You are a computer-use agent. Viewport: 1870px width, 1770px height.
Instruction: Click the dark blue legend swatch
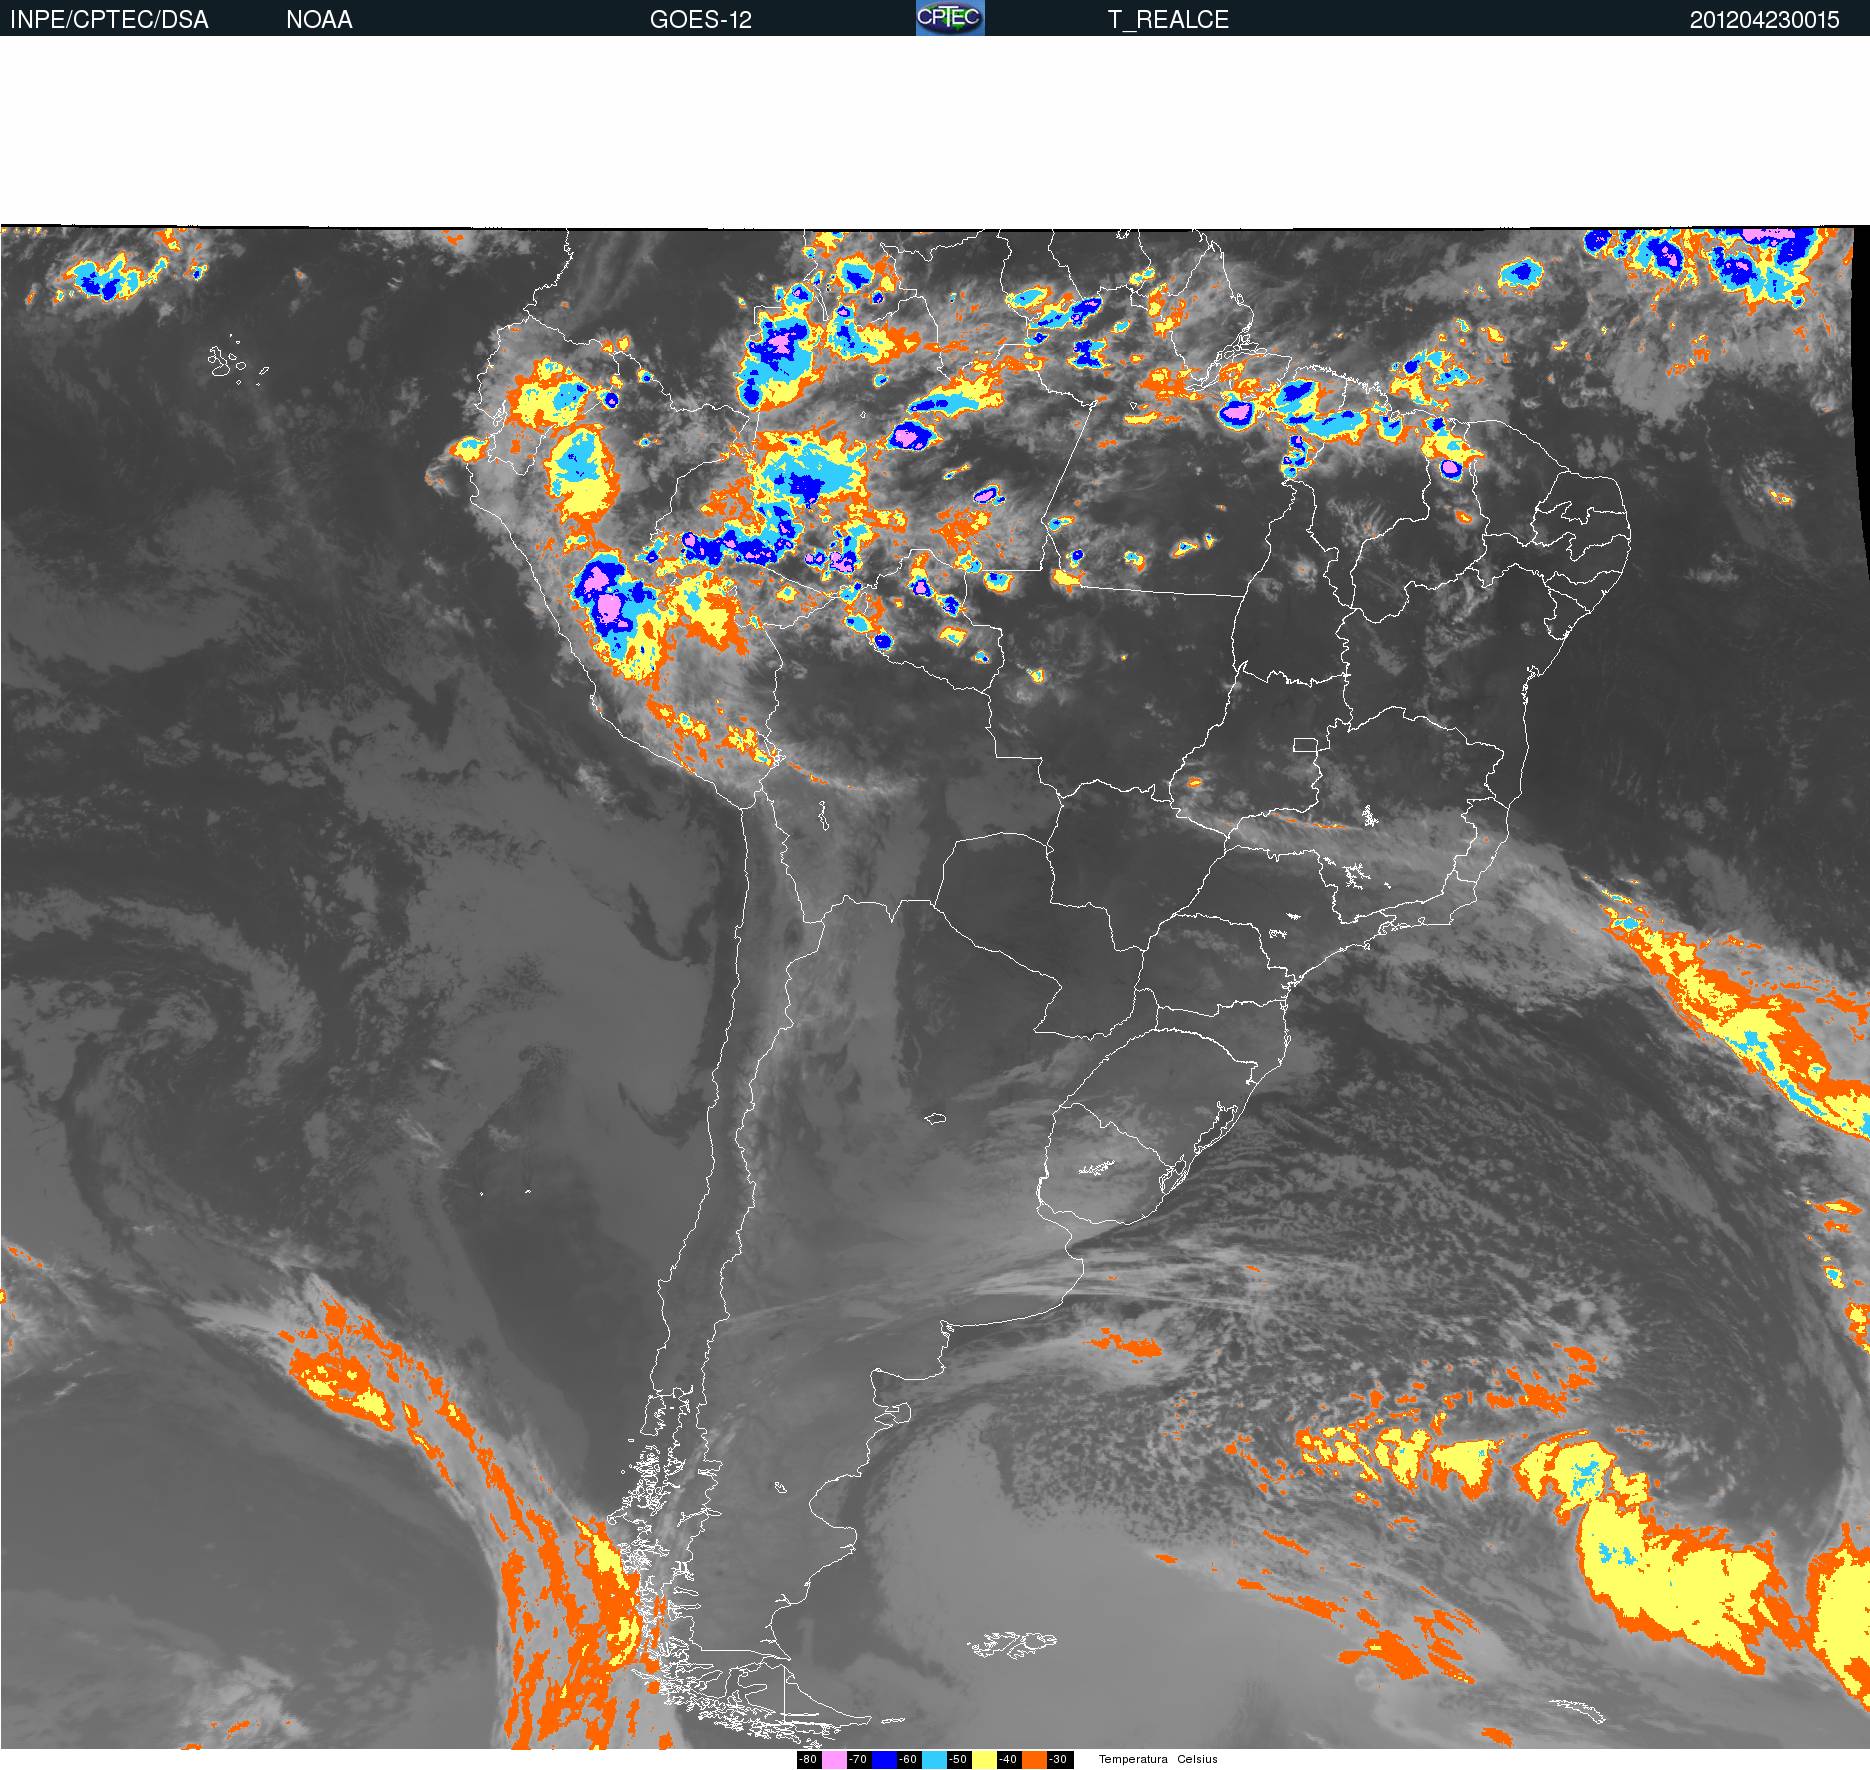coord(884,1759)
